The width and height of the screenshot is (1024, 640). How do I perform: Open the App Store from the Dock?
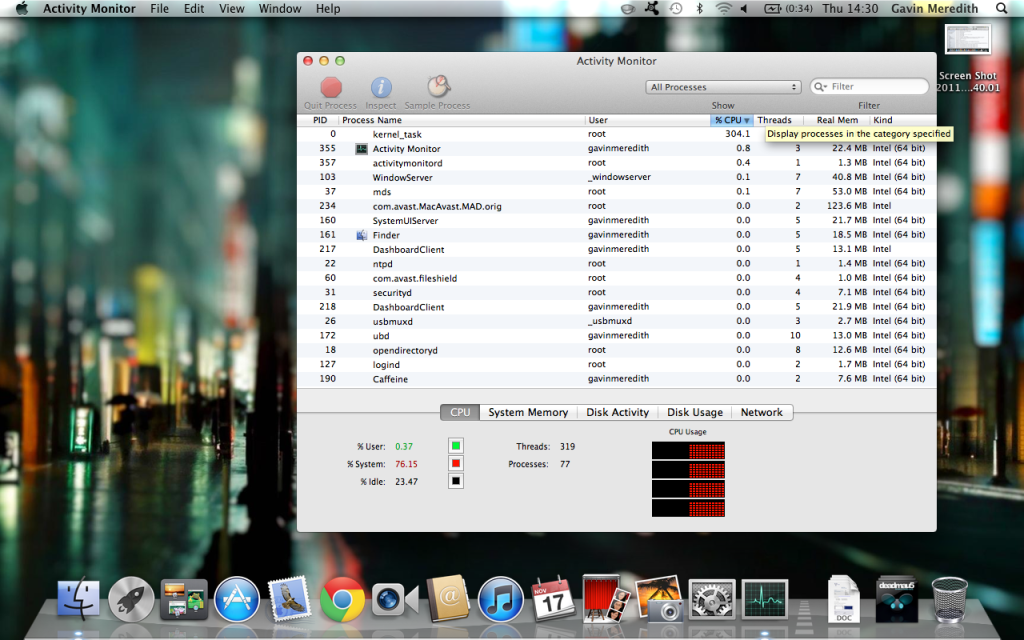click(237, 599)
